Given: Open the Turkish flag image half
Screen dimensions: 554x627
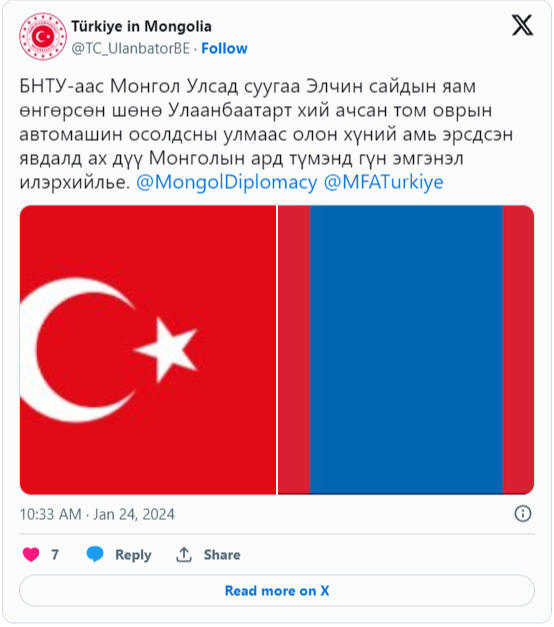Looking at the screenshot, I should click(x=148, y=350).
